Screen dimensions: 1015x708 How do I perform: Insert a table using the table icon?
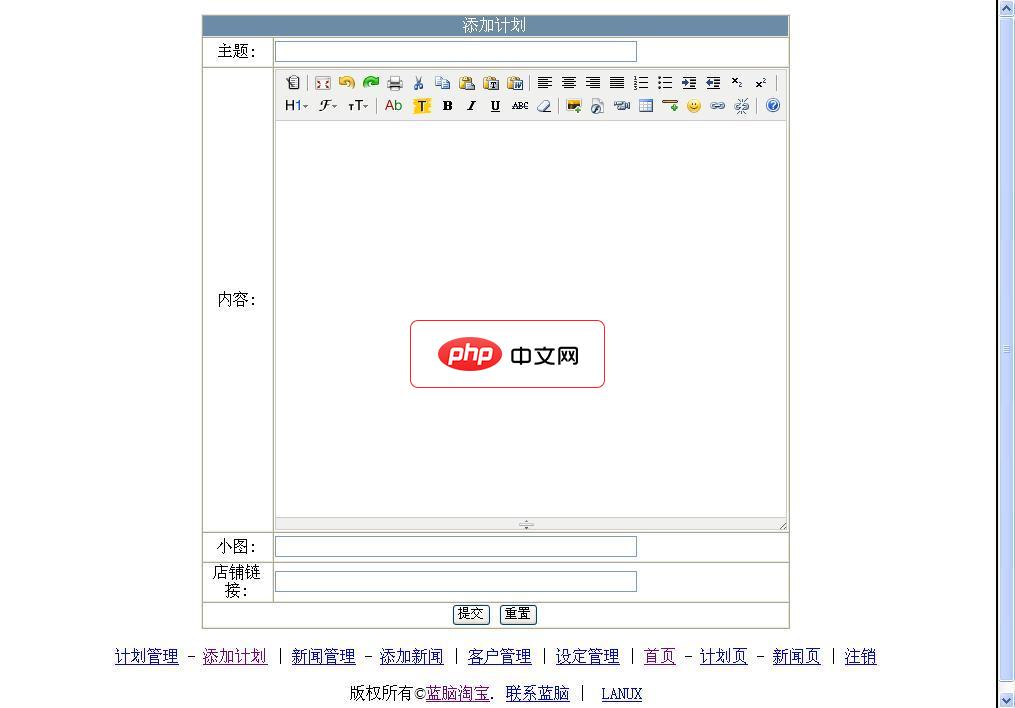point(645,106)
